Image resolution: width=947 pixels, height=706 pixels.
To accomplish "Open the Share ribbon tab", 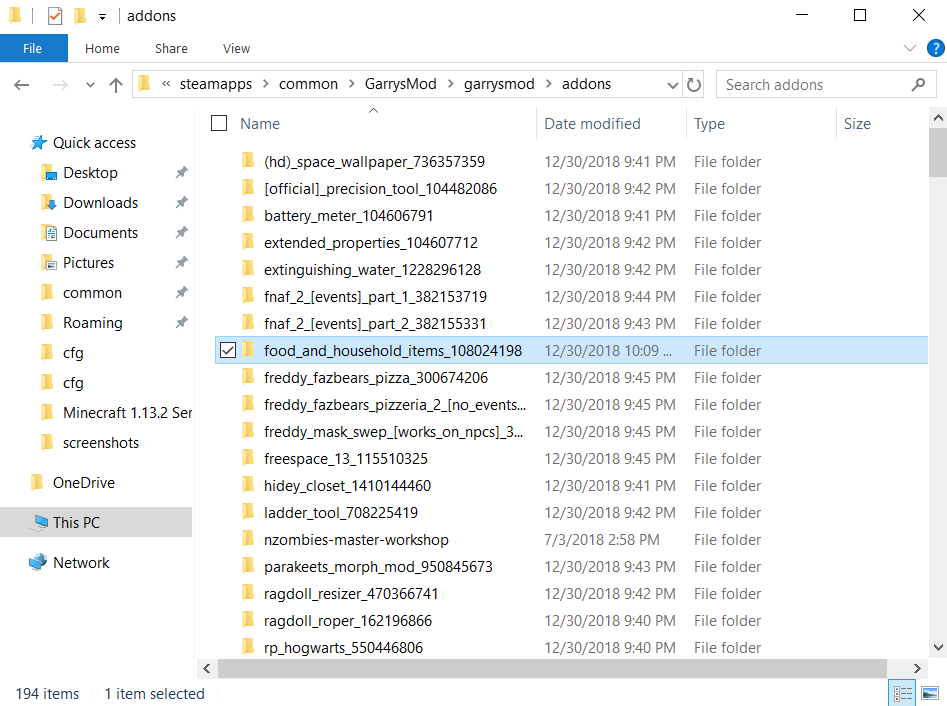I will 171,48.
